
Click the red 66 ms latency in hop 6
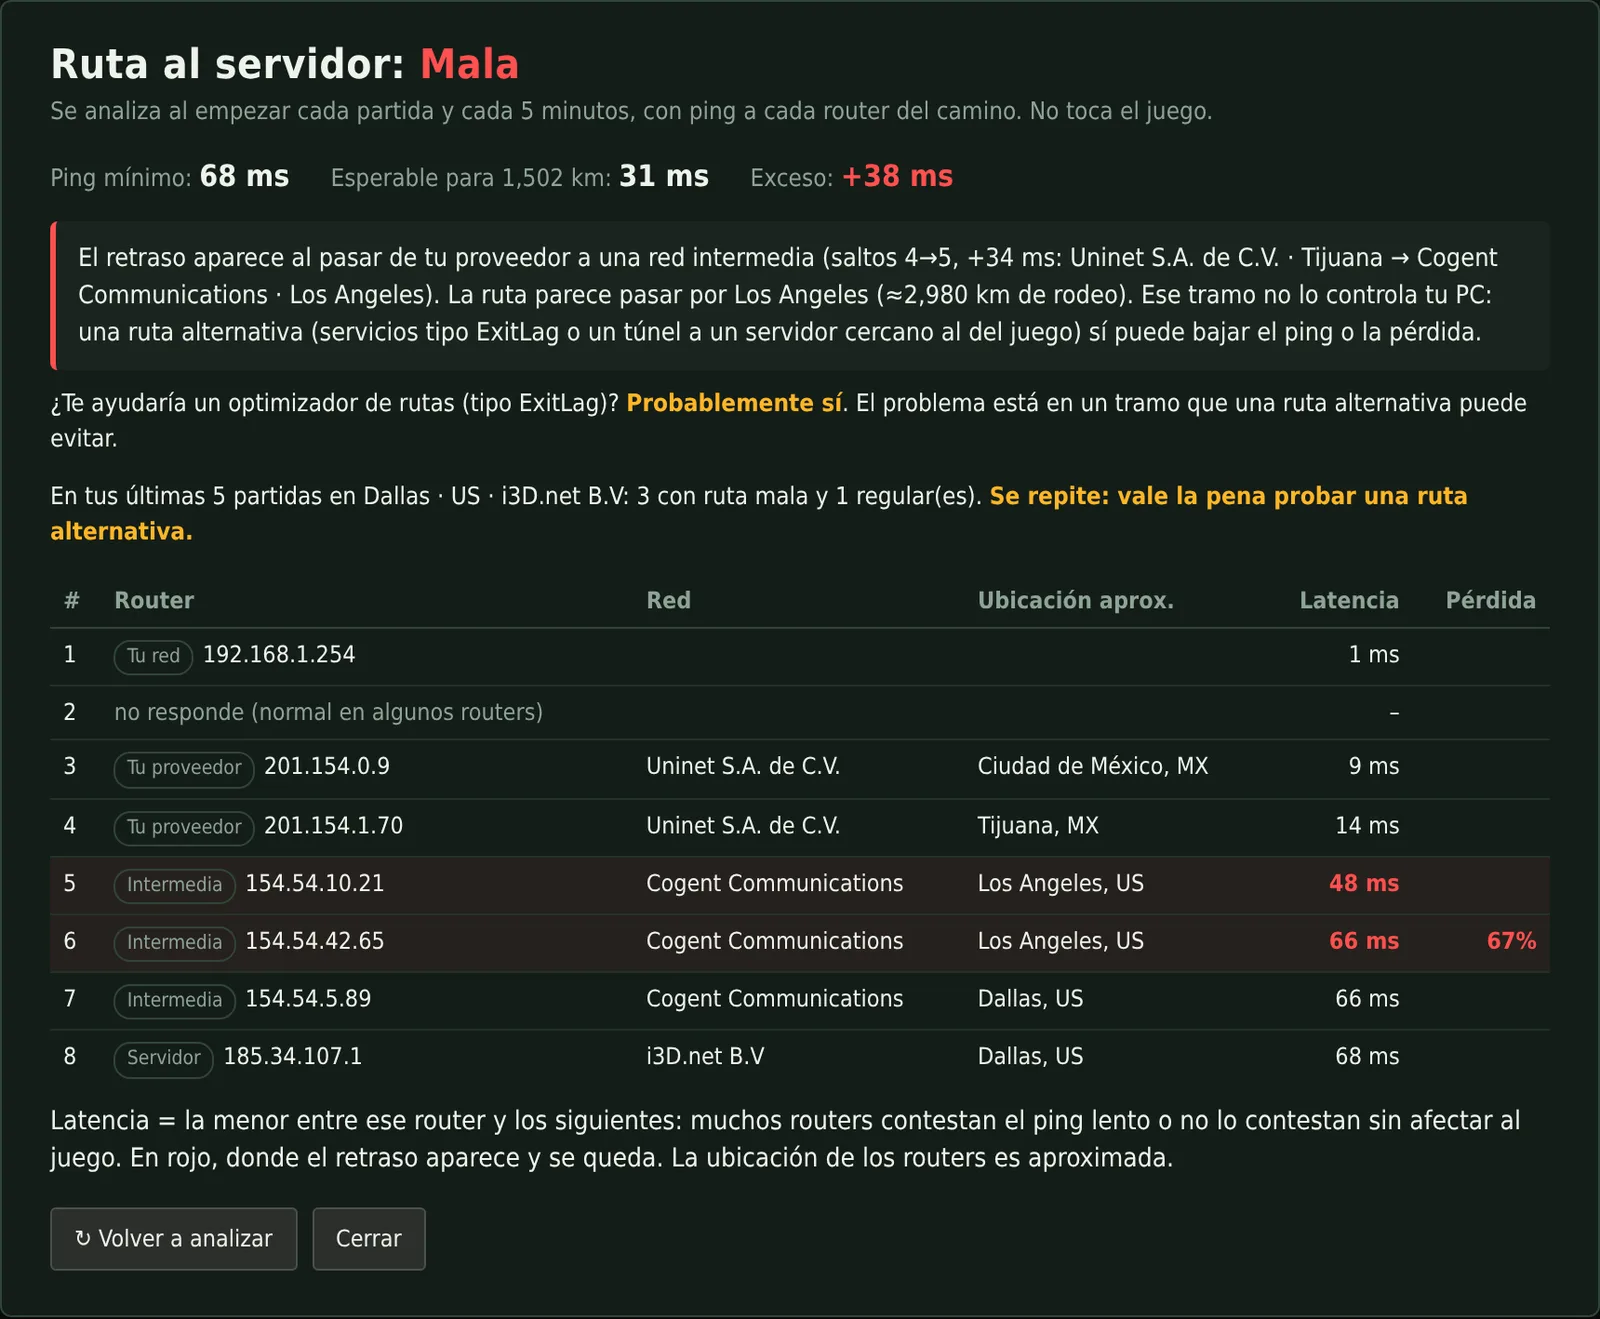click(1364, 941)
